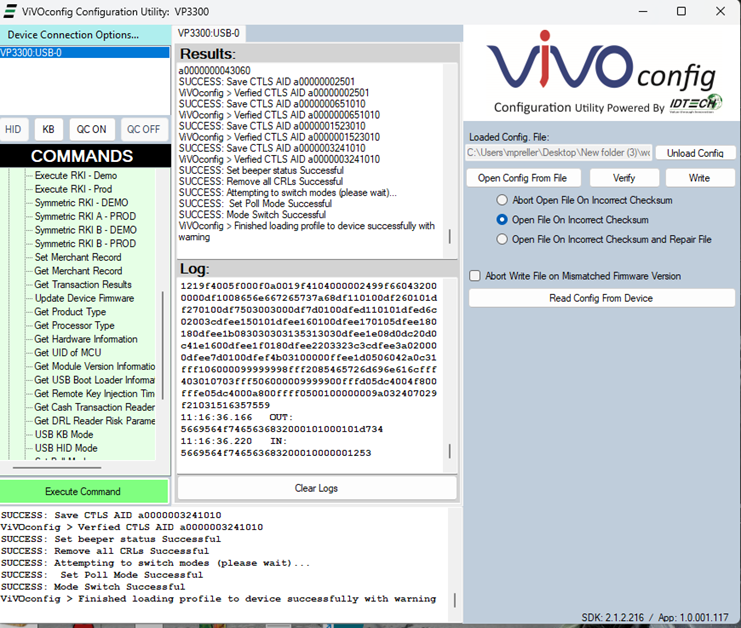741x628 pixels.
Task: Enable Abort Write File on Mismatched Firmware
Action: [x=475, y=276]
